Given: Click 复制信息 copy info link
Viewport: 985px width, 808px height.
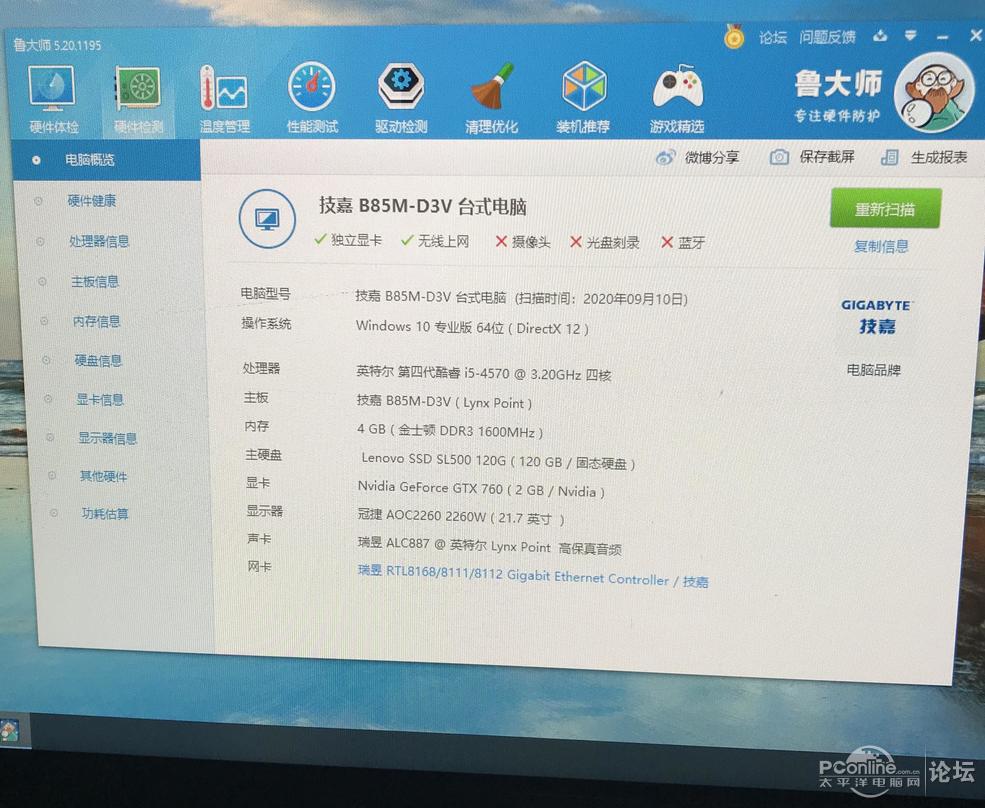Looking at the screenshot, I should coord(881,246).
